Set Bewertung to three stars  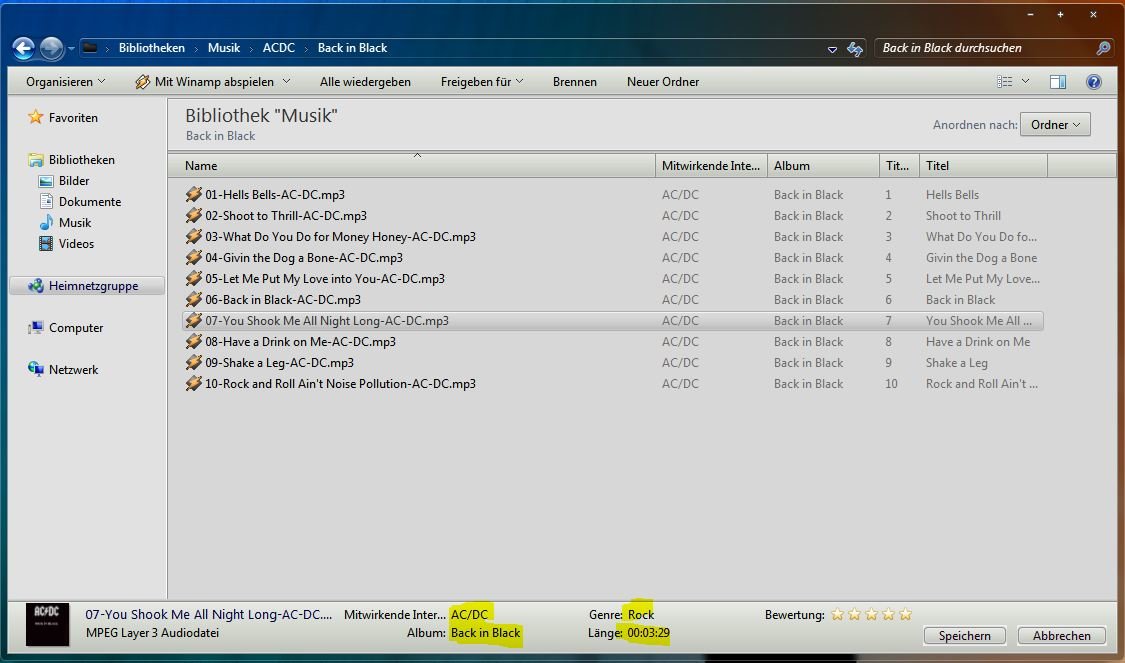tap(871, 614)
